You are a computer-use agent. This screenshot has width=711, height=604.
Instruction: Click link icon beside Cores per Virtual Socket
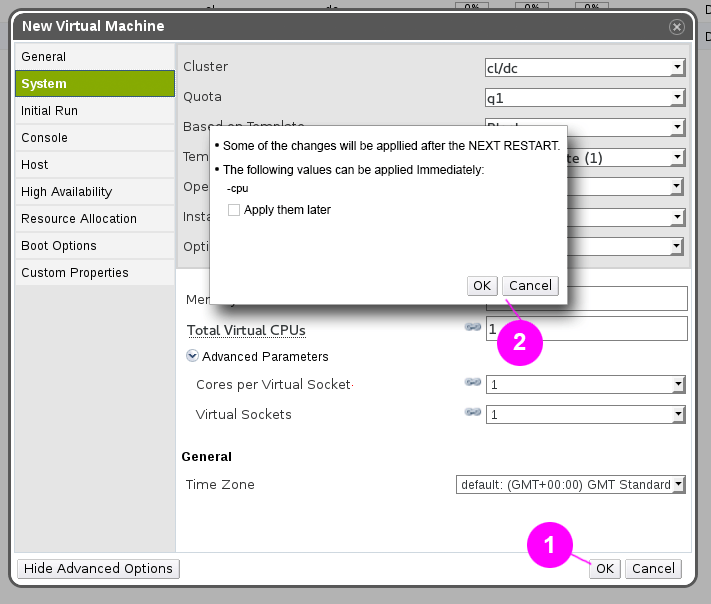[473, 382]
